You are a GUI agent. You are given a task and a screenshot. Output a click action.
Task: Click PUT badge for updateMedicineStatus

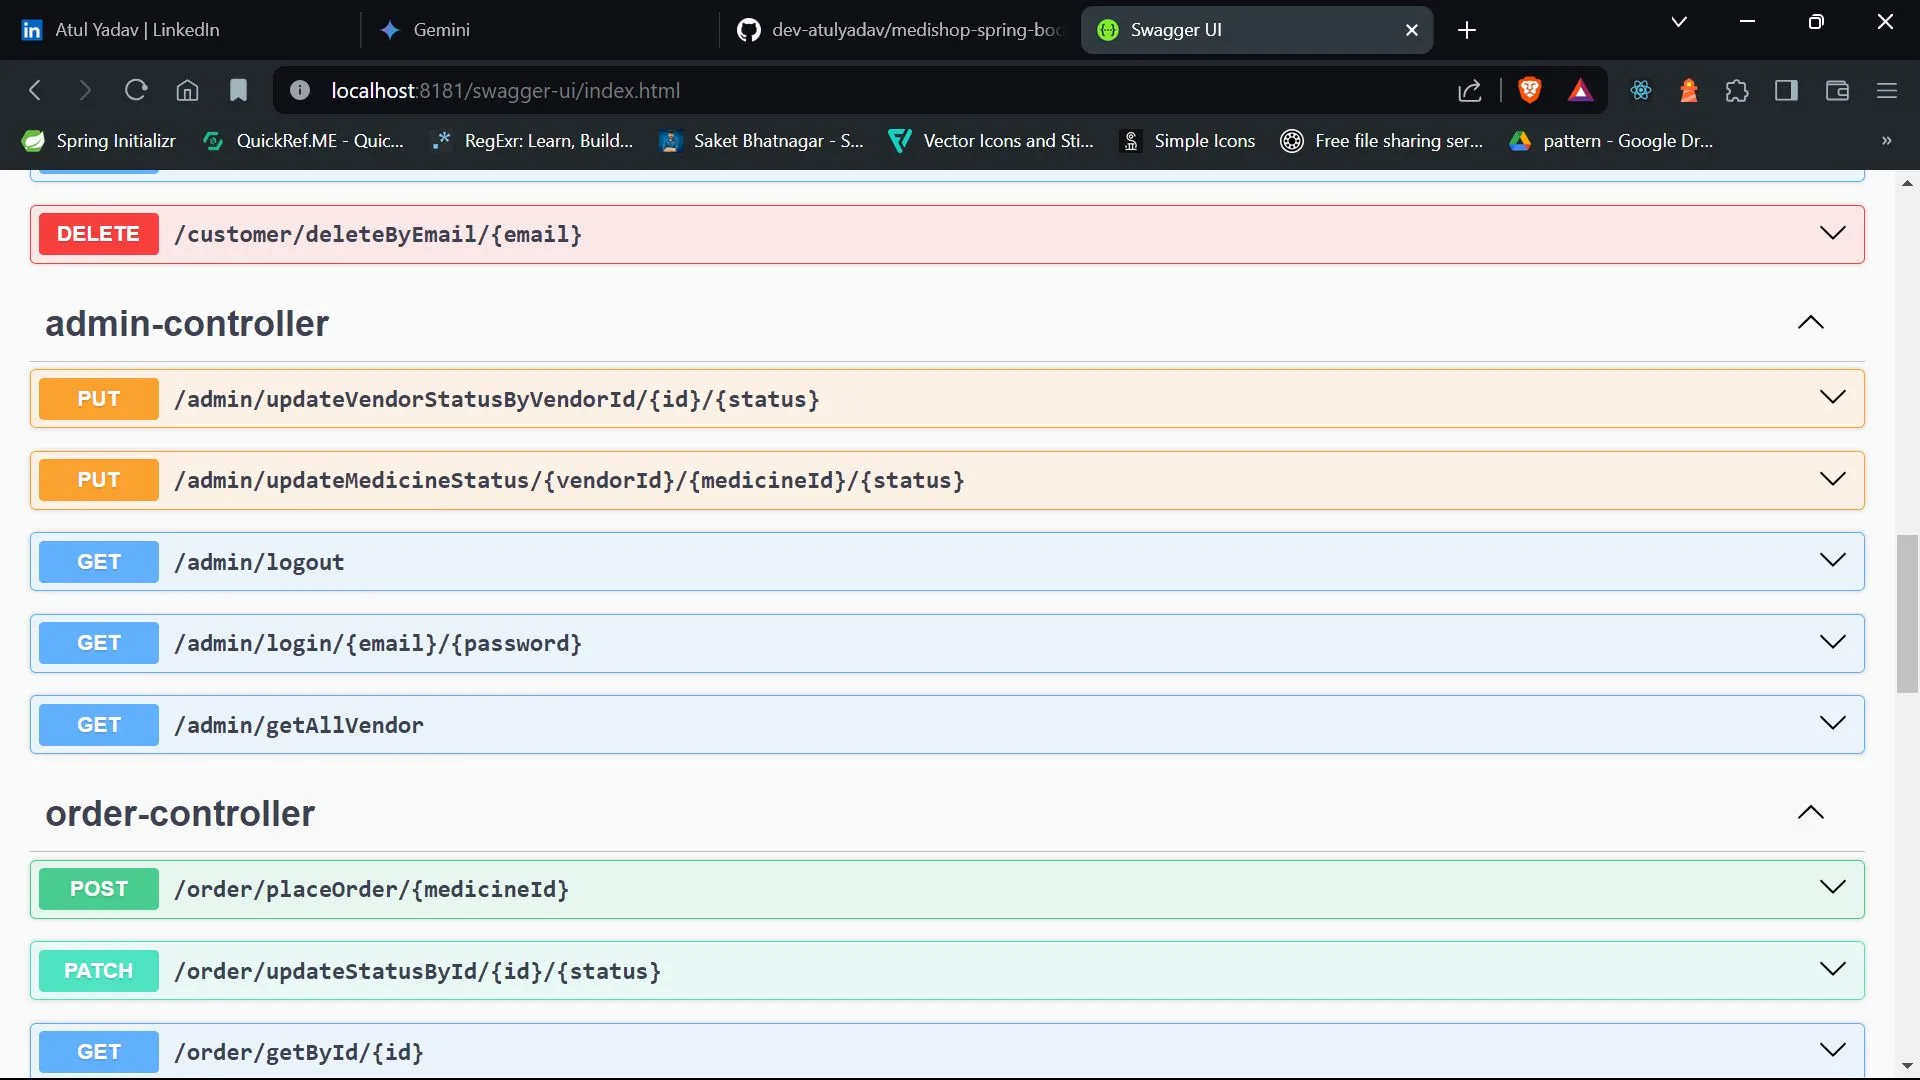point(98,480)
